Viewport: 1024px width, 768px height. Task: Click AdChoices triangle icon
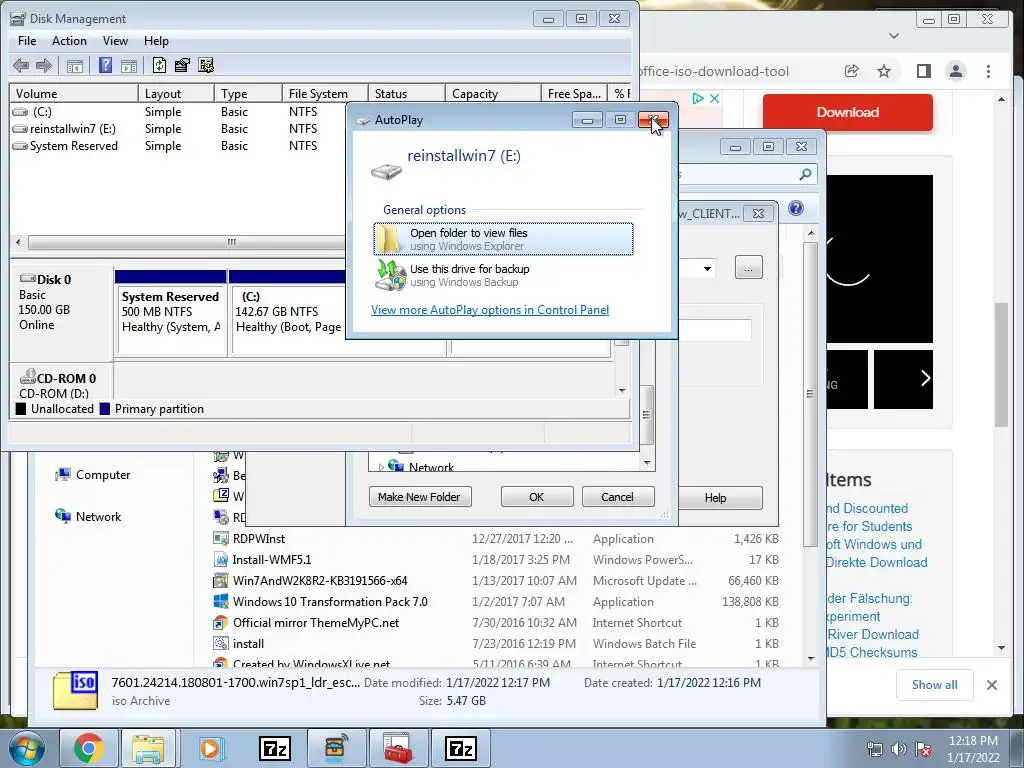[x=698, y=99]
